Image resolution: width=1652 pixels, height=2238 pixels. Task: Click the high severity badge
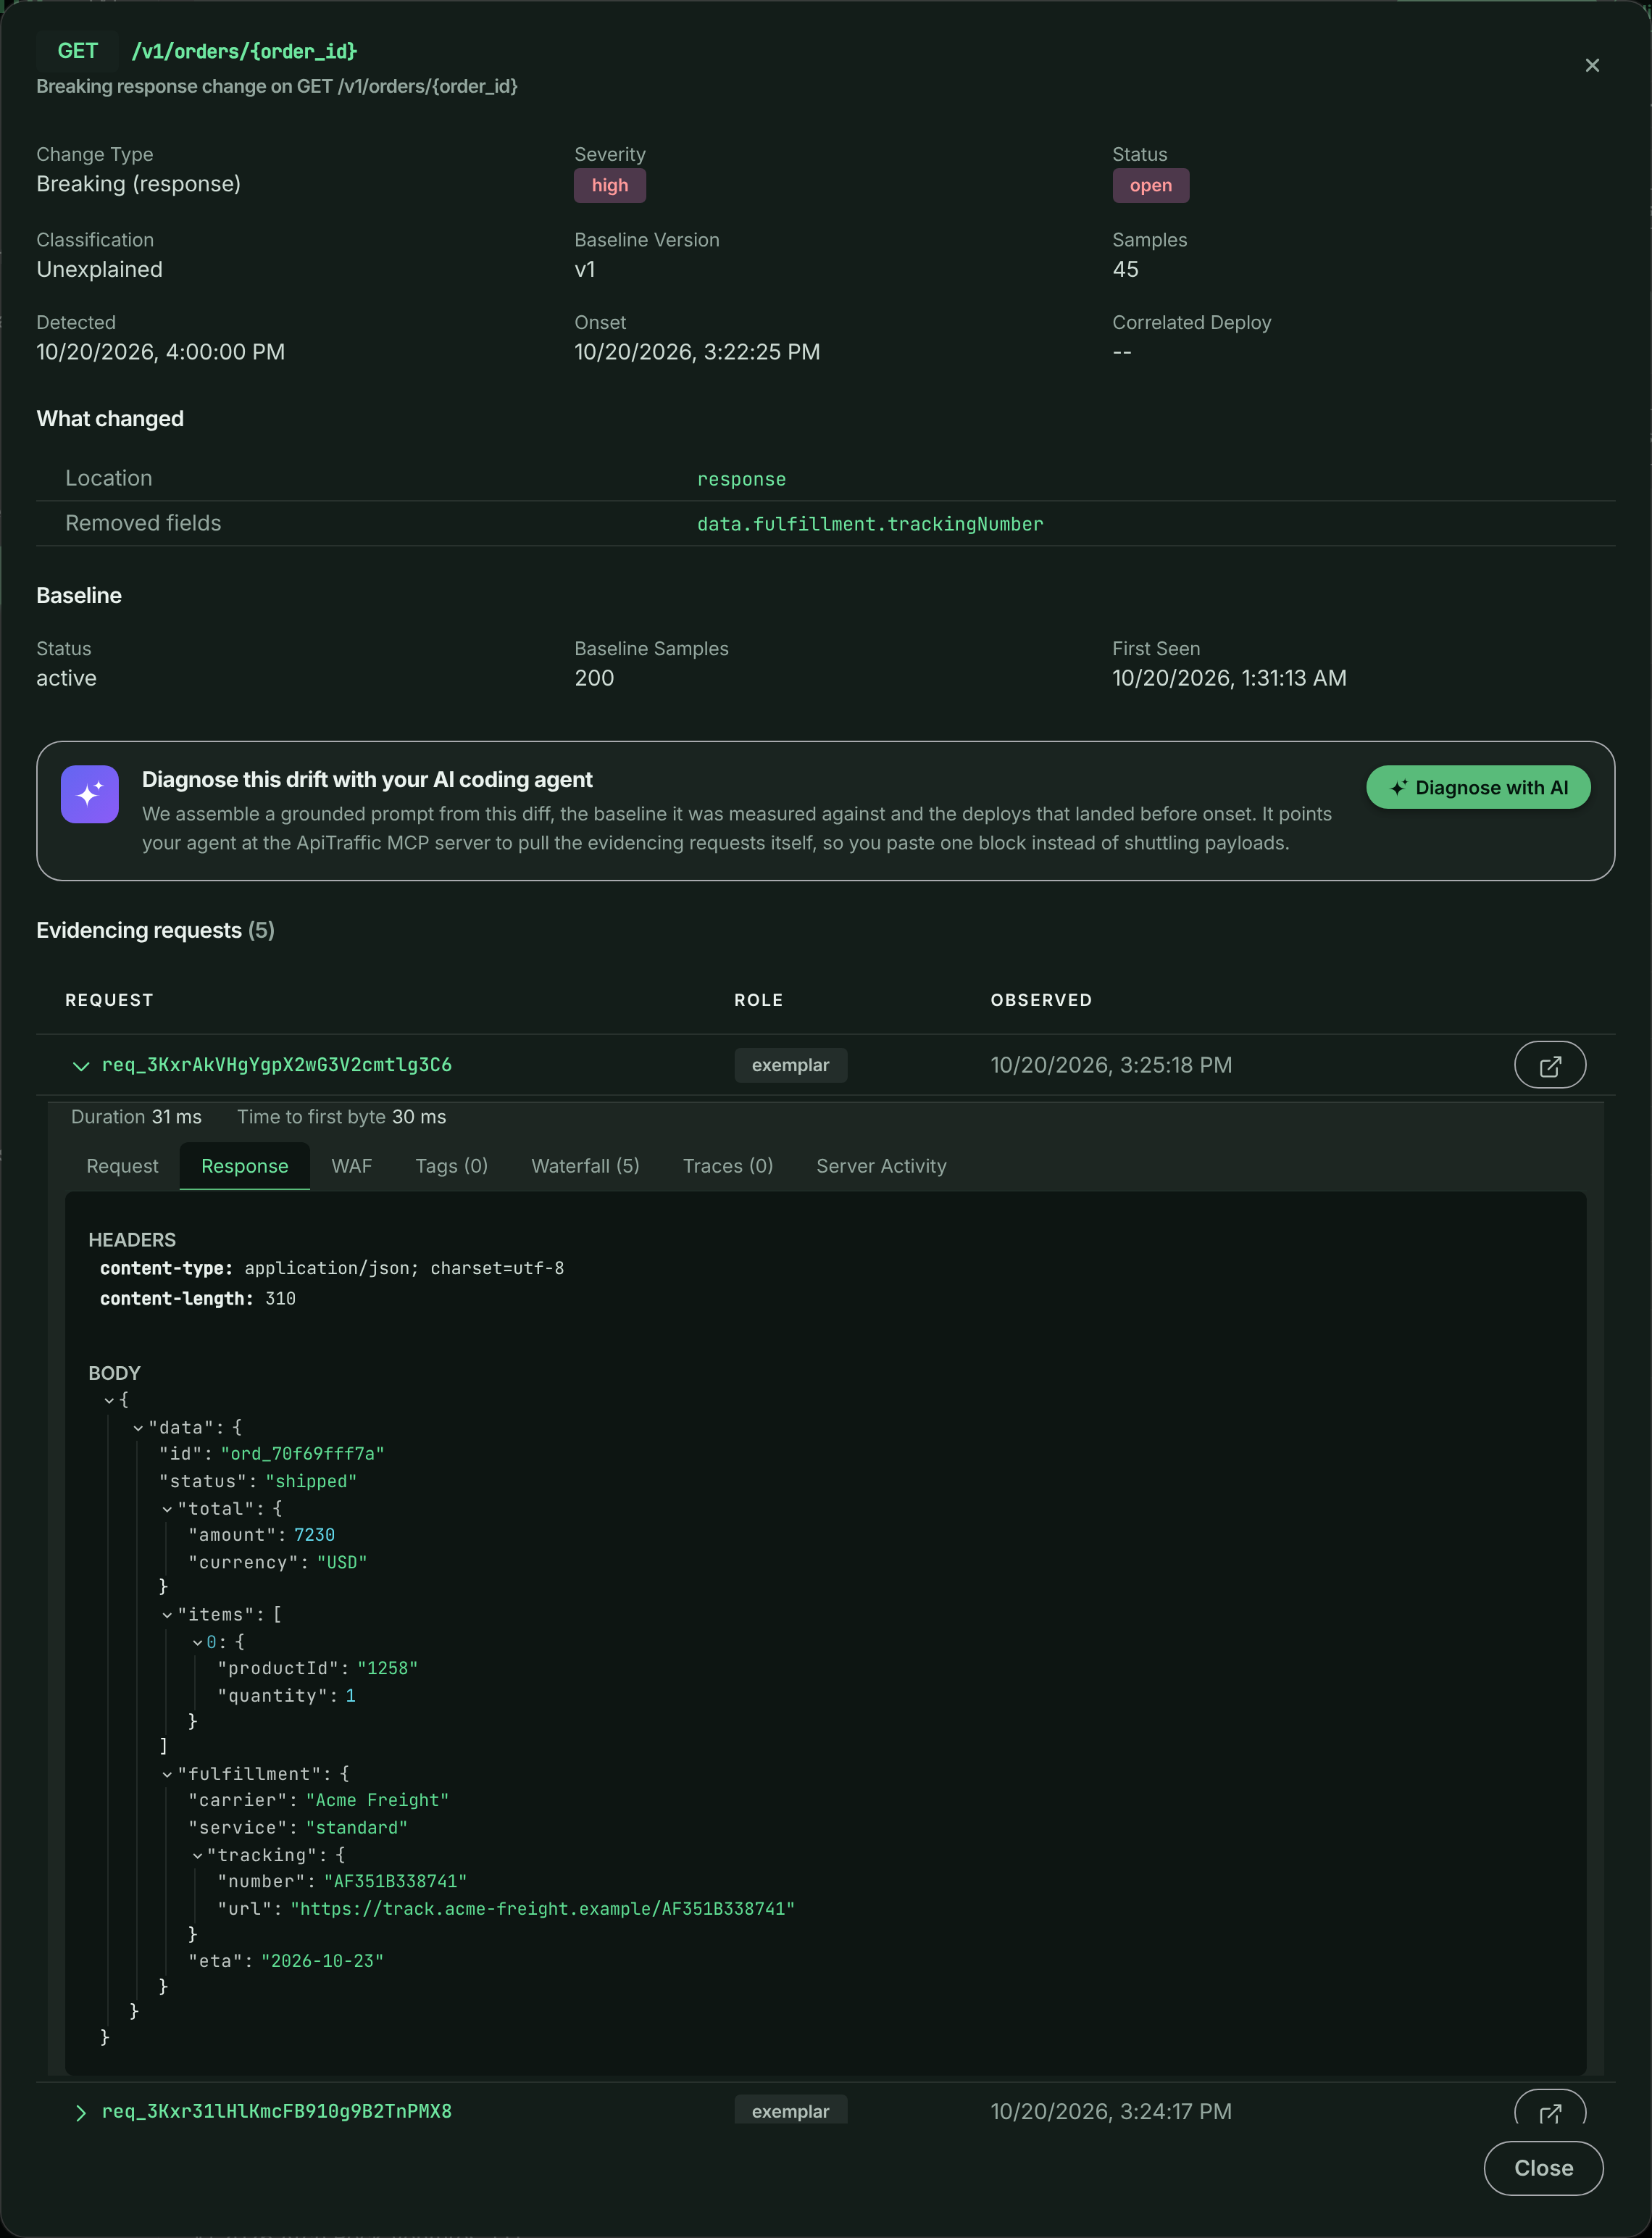pos(610,186)
